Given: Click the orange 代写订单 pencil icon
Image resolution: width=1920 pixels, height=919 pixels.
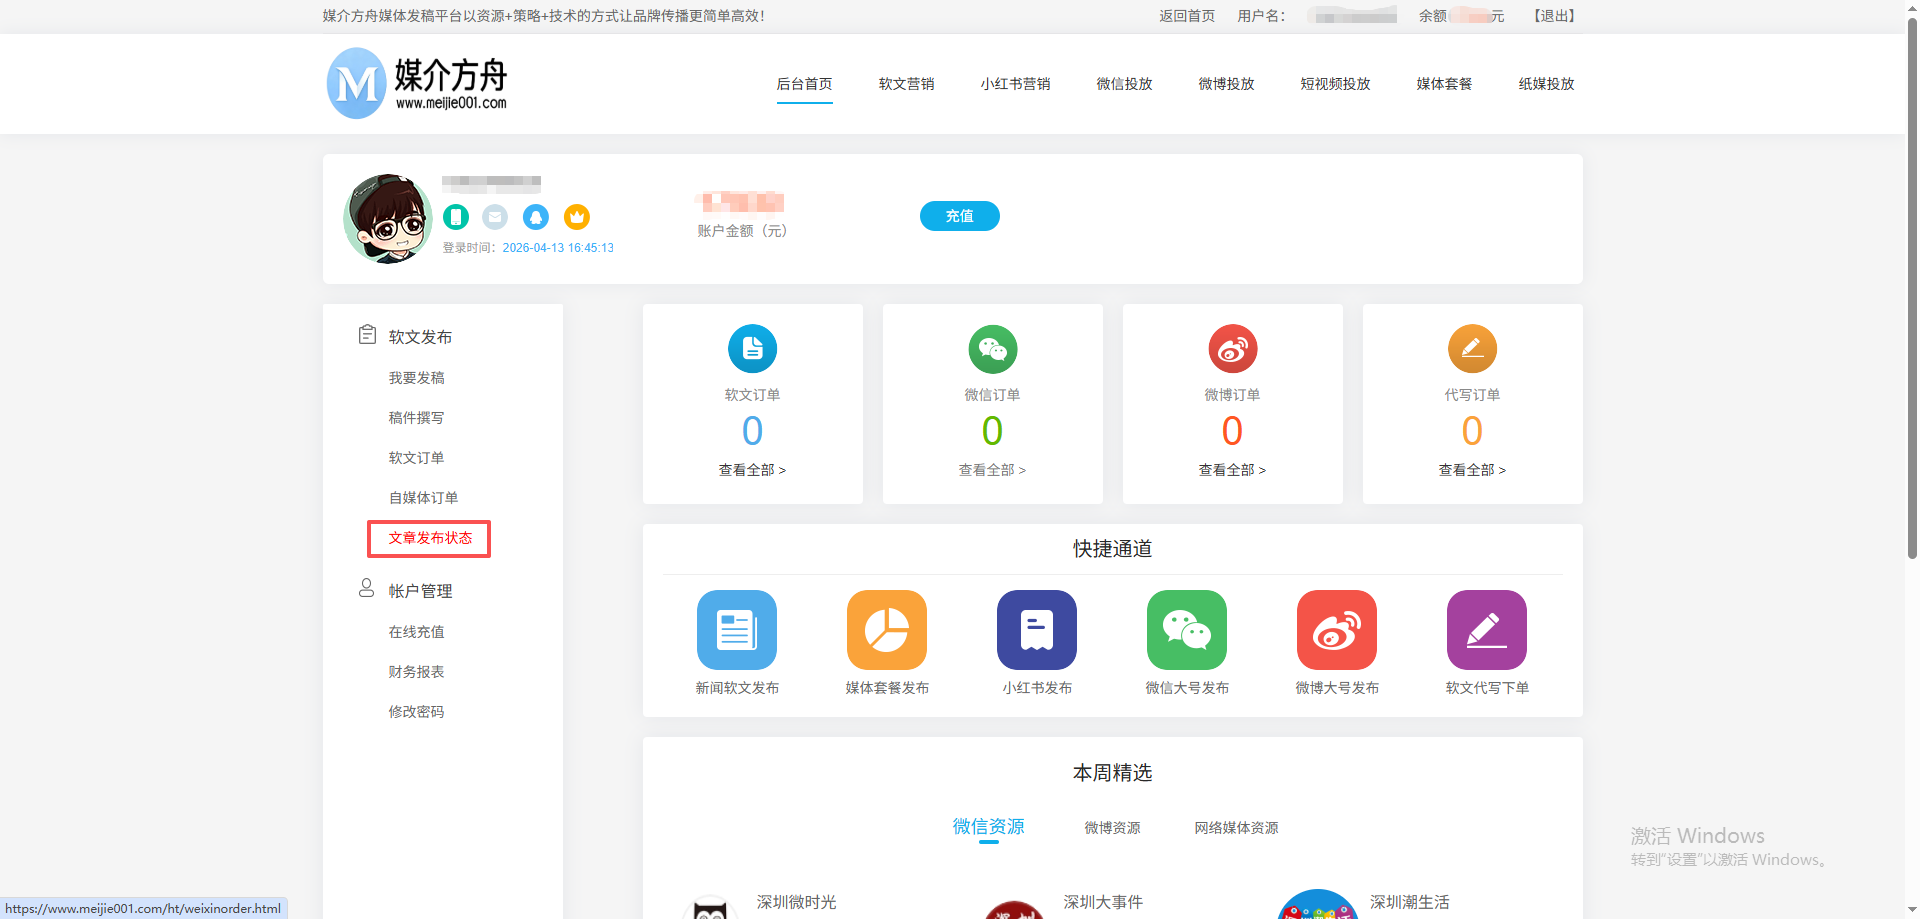Looking at the screenshot, I should [1472, 349].
